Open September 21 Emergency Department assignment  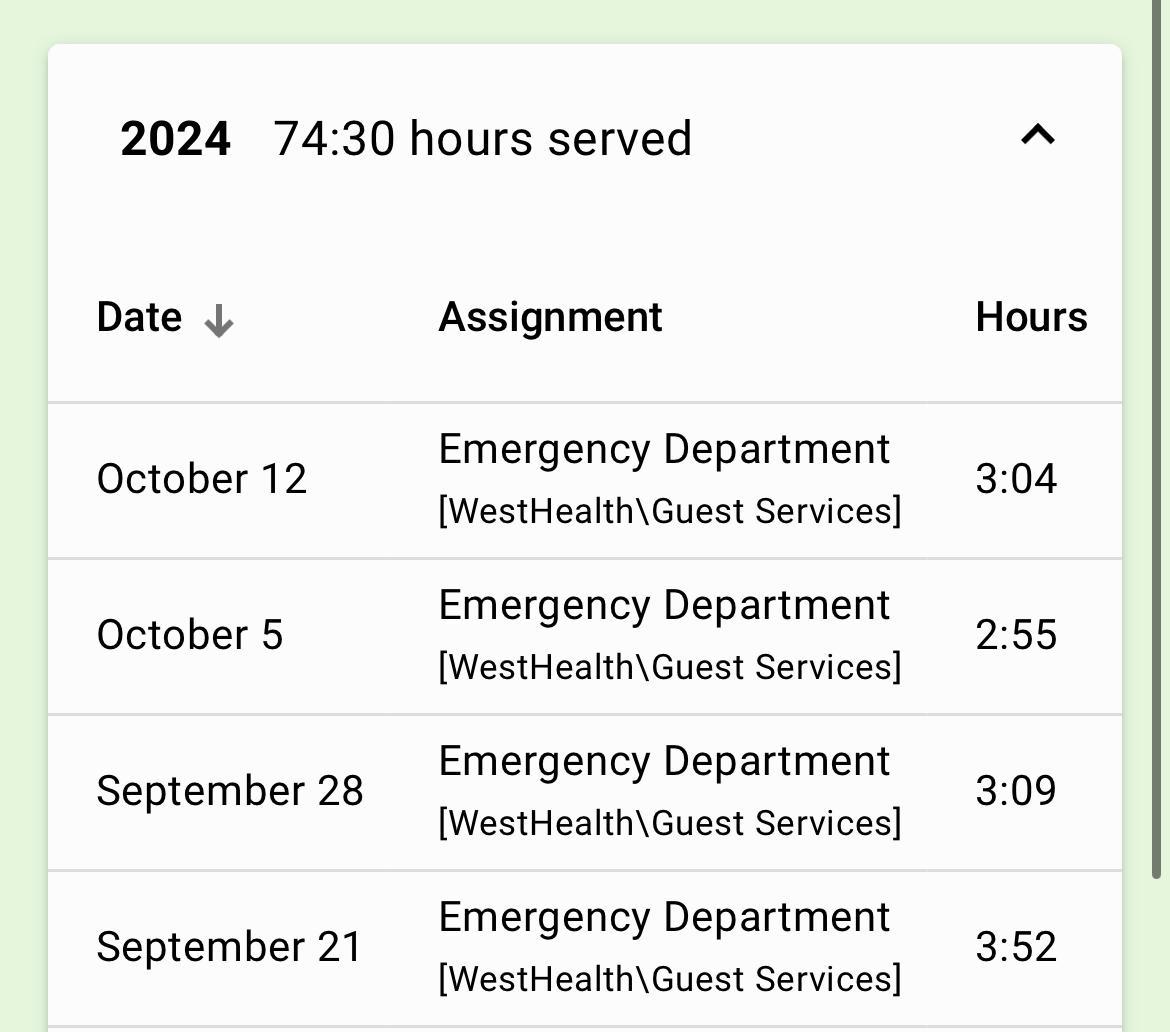664,918
